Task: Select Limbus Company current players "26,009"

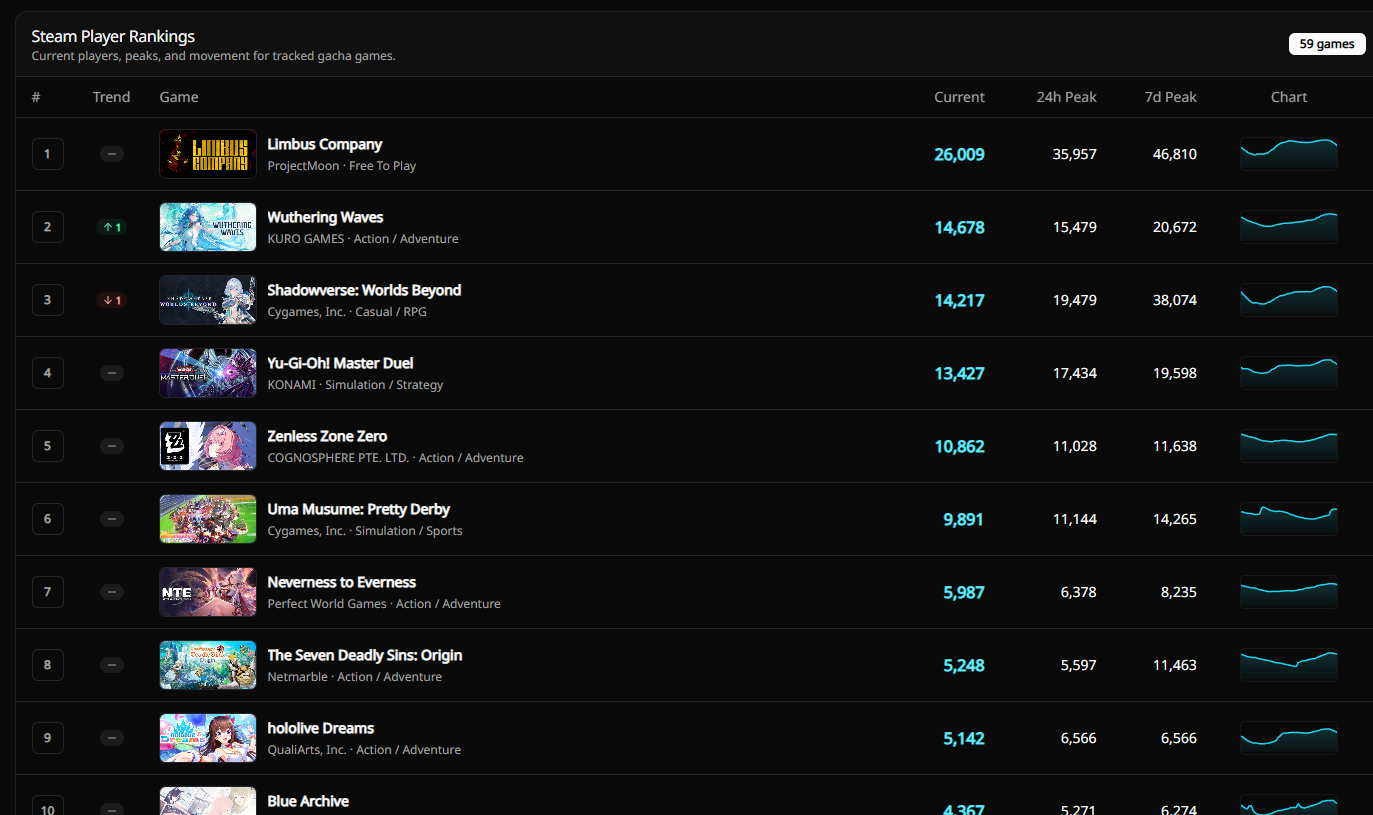Action: (x=959, y=154)
